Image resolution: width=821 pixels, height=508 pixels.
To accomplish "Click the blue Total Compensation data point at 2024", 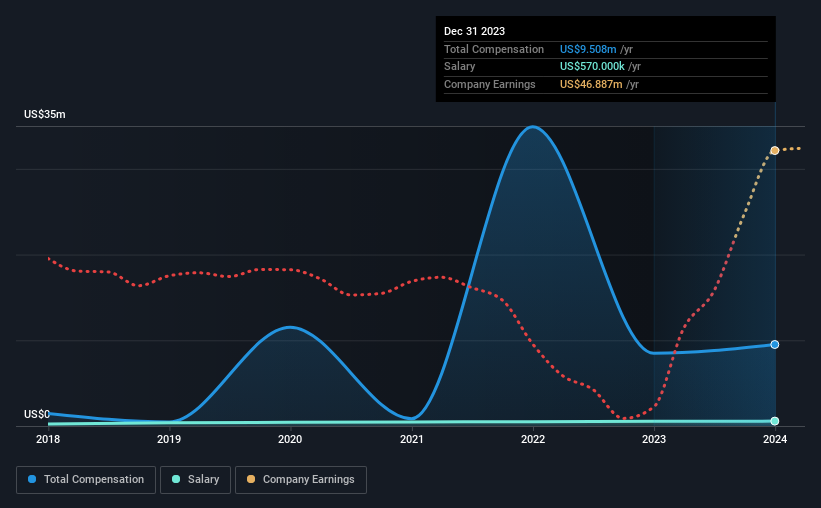I will (774, 345).
